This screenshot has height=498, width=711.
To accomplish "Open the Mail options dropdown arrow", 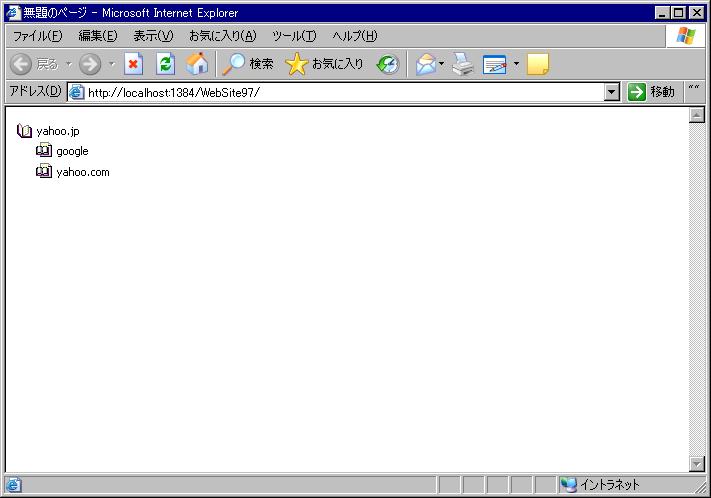I will coord(441,64).
